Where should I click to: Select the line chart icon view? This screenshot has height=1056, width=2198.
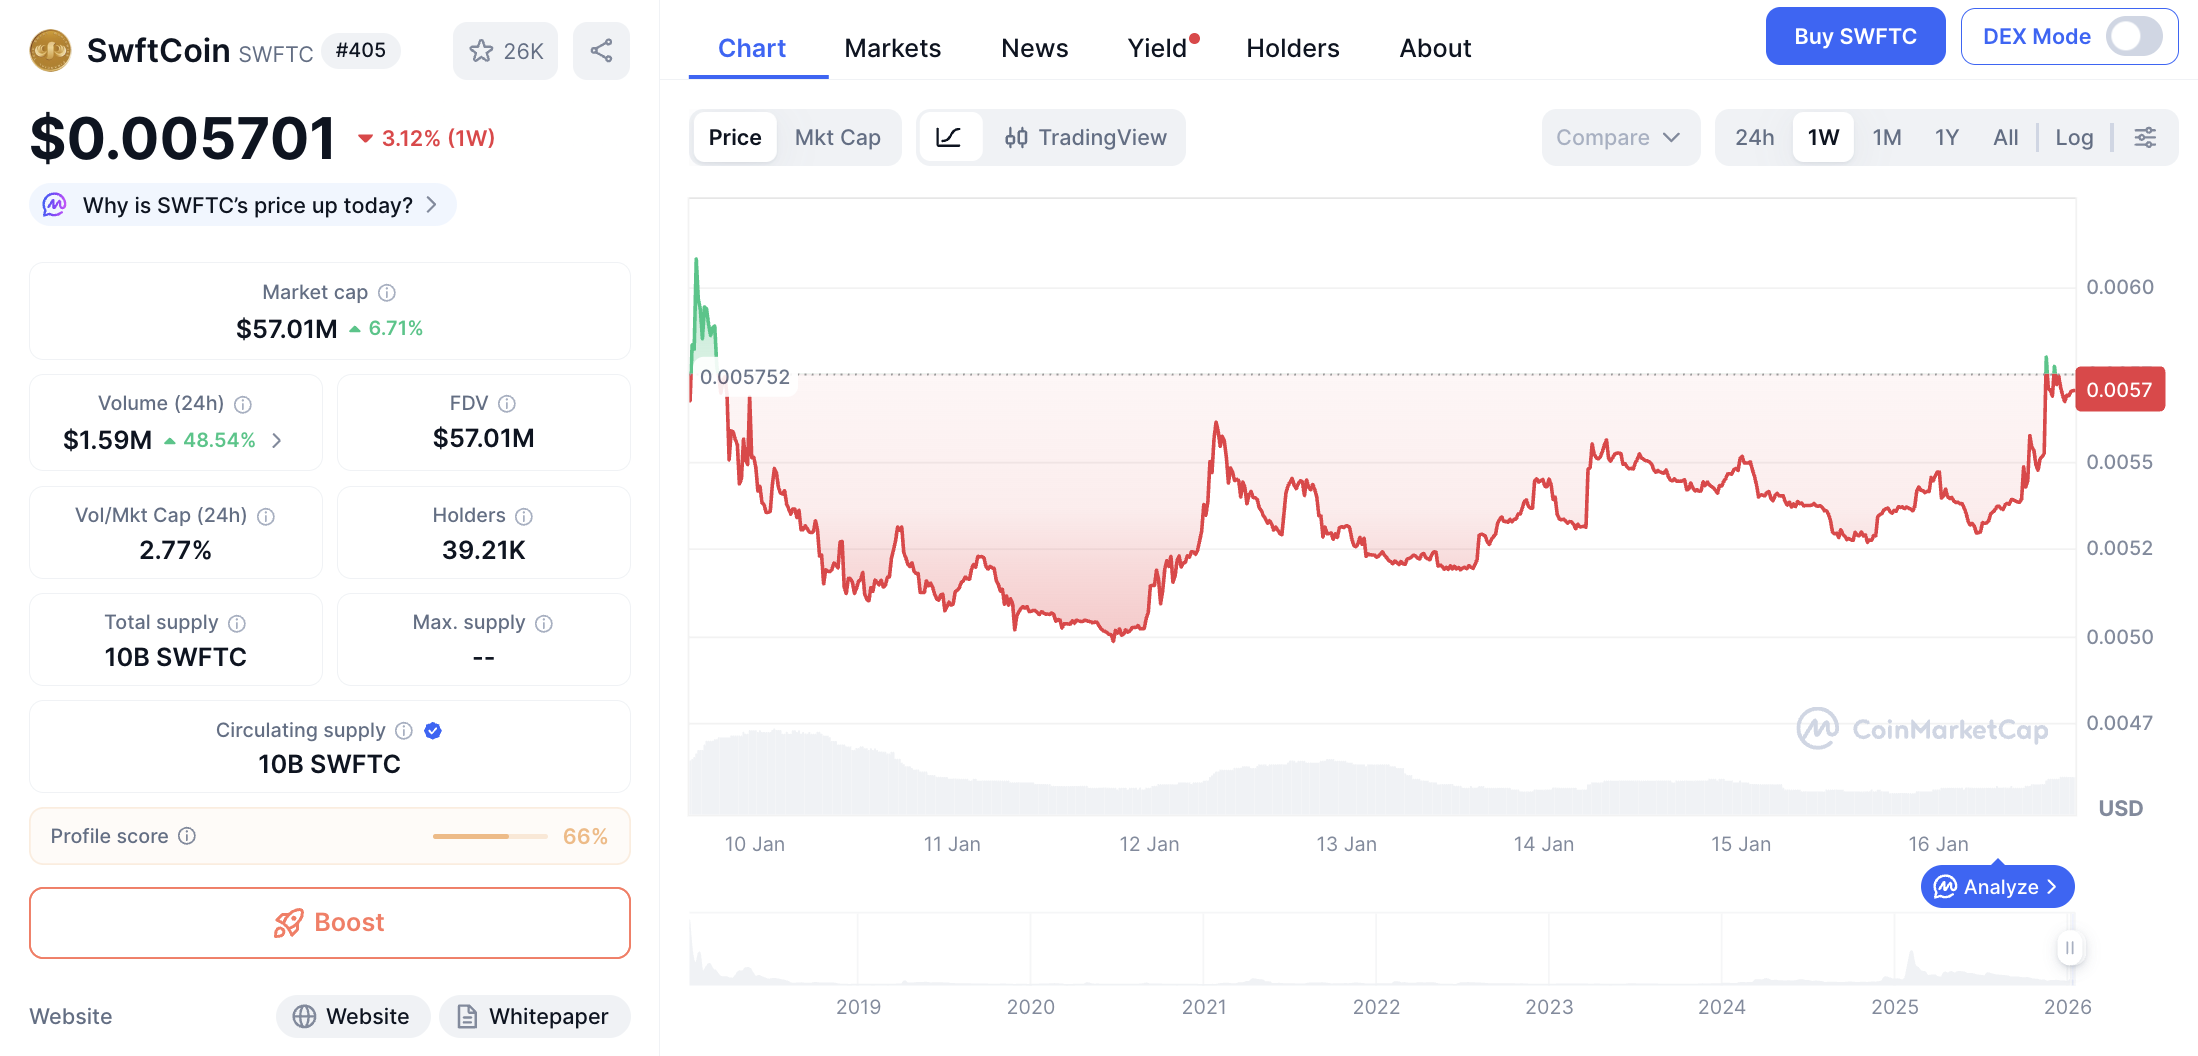click(949, 137)
